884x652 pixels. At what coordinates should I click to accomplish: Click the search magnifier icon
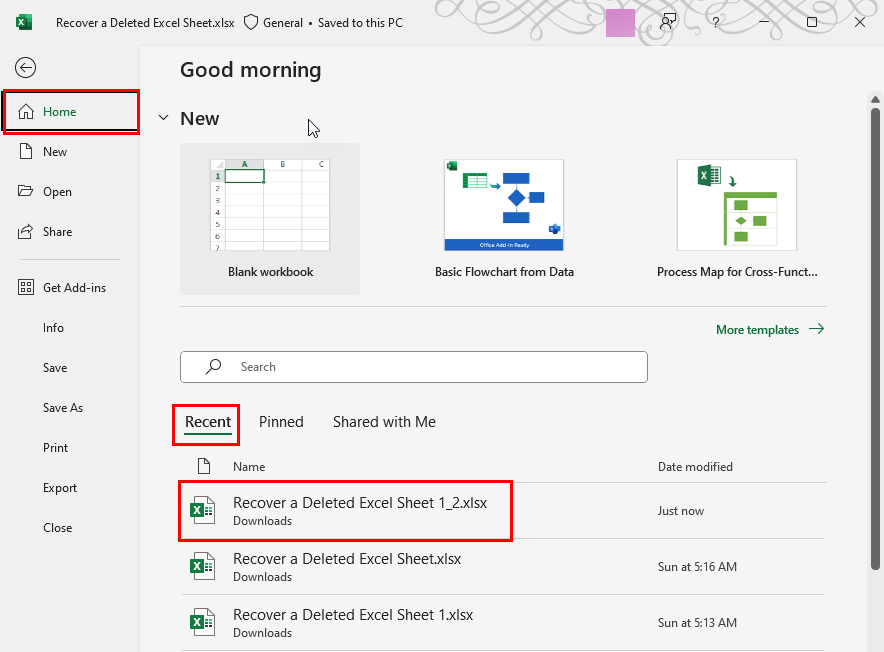213,367
